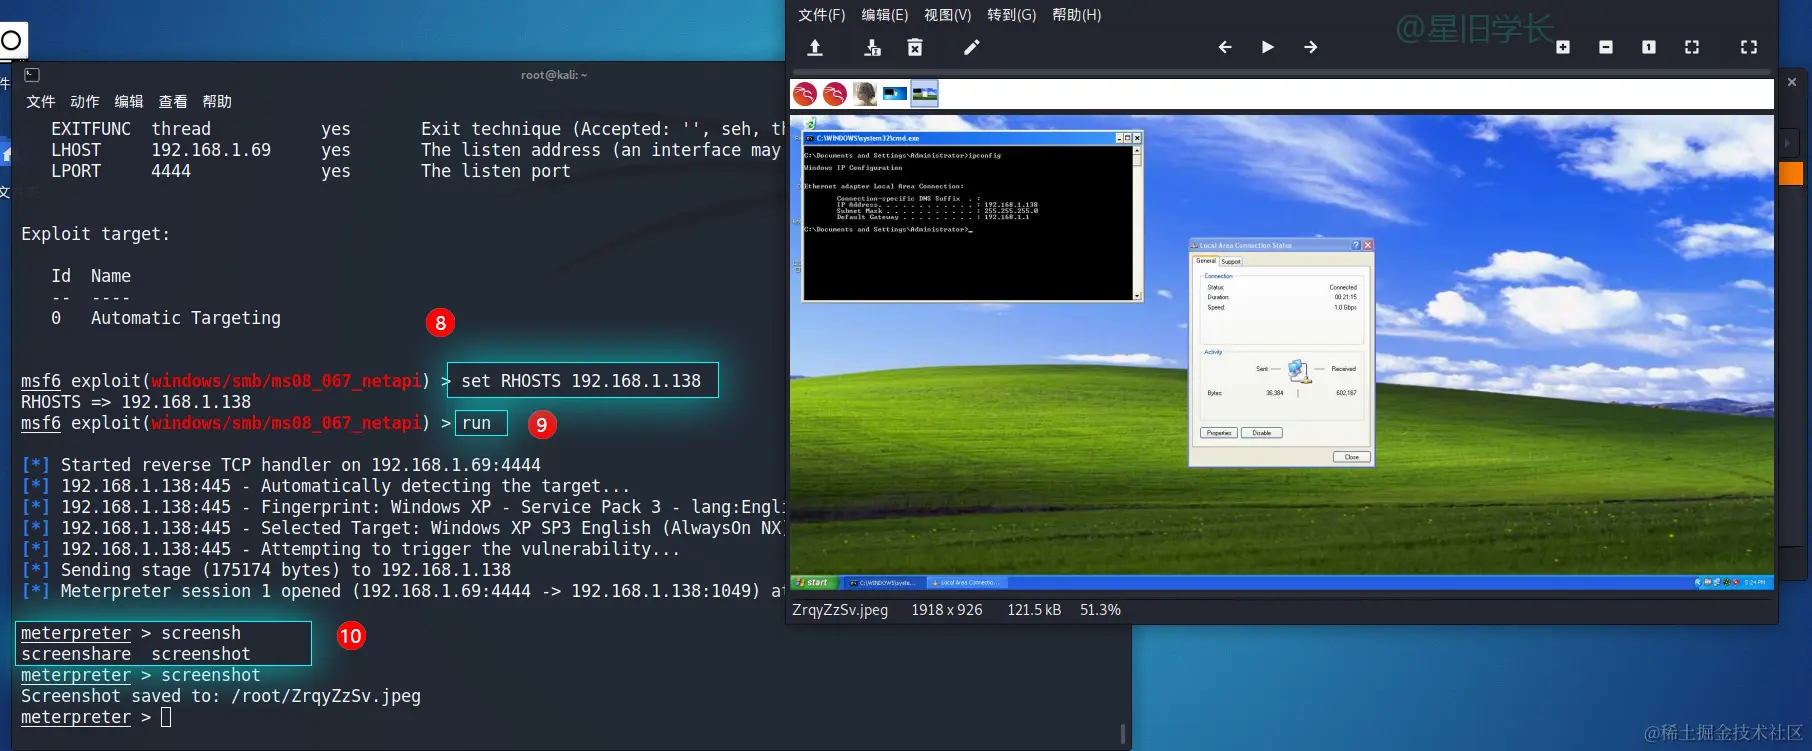This screenshot has width=1812, height=751.
Task: Click the delete image trash icon
Action: [x=915, y=47]
